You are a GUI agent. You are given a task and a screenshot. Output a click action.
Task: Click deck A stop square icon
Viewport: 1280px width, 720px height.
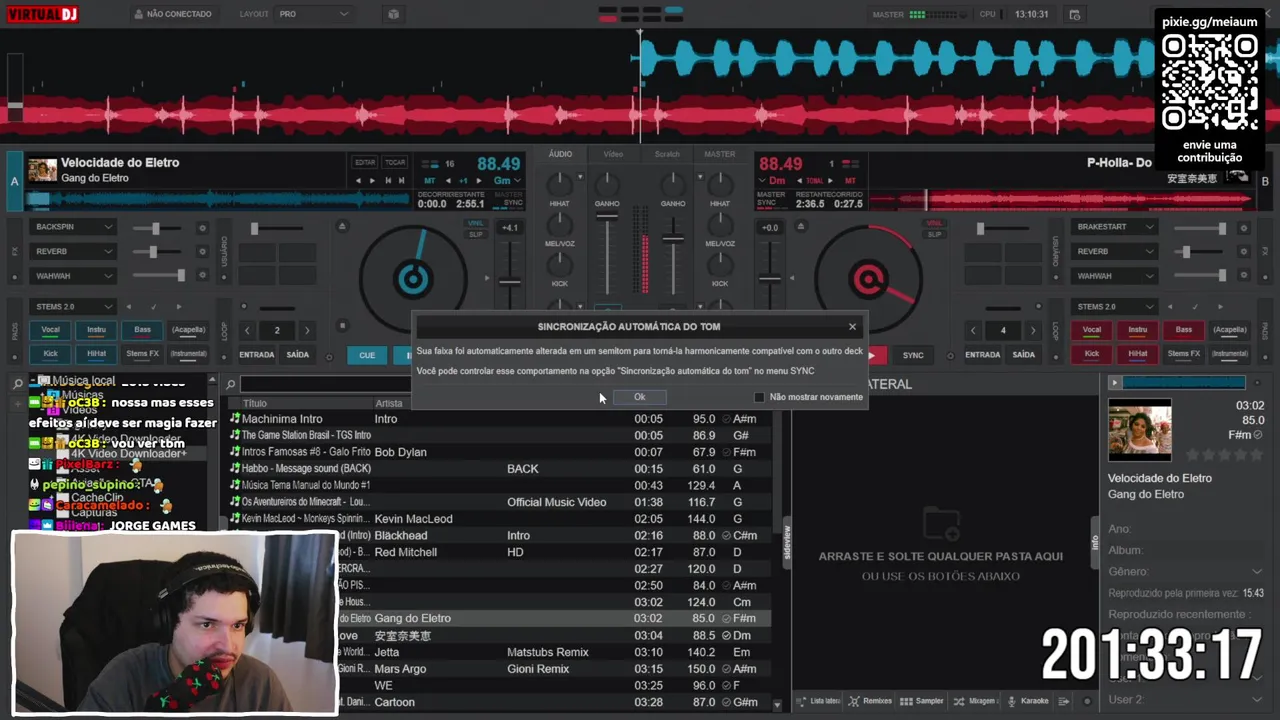pyautogui.click(x=342, y=325)
